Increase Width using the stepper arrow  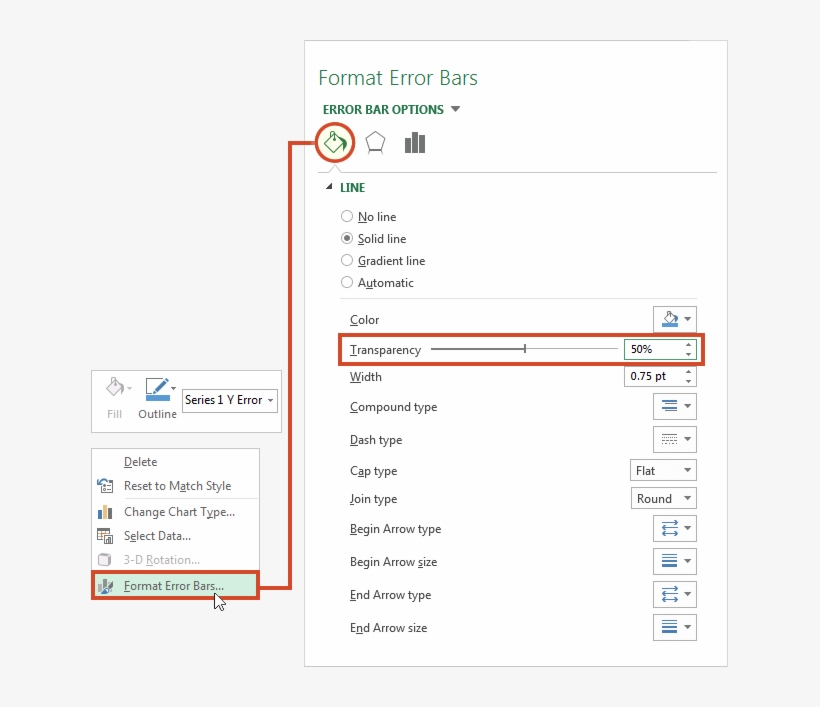click(x=689, y=372)
